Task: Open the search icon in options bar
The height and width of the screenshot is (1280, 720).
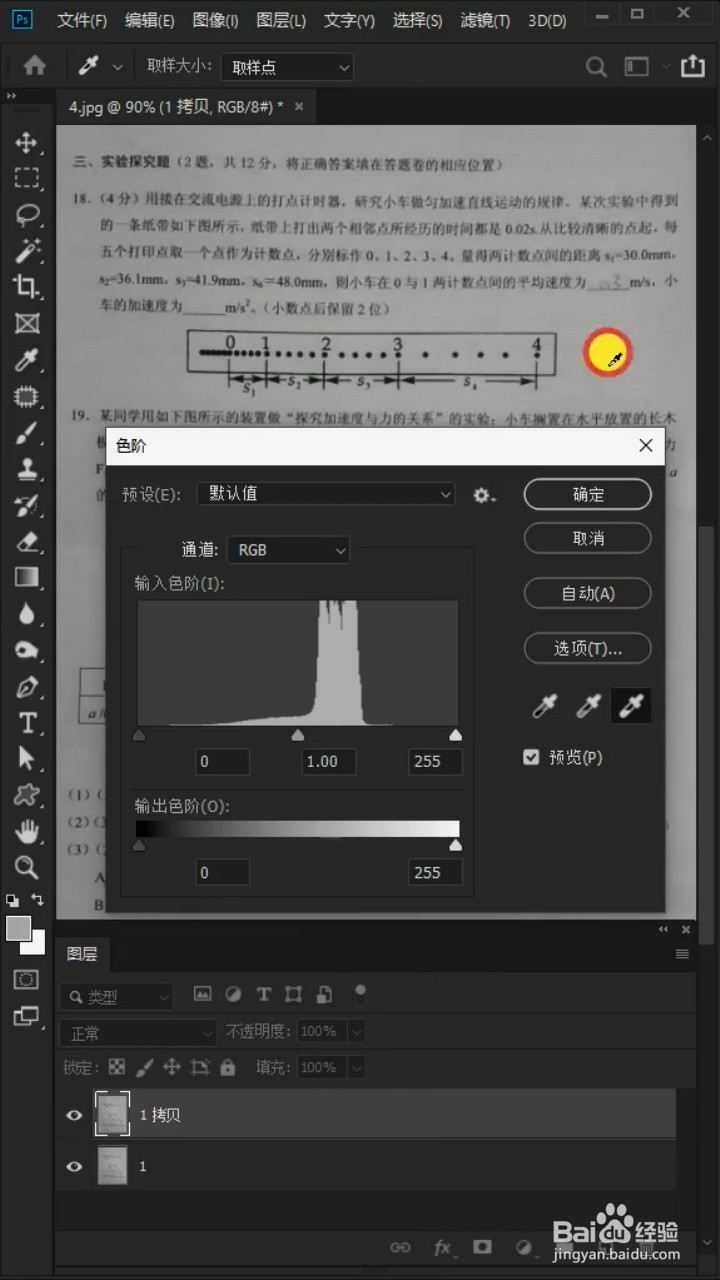Action: pos(596,67)
